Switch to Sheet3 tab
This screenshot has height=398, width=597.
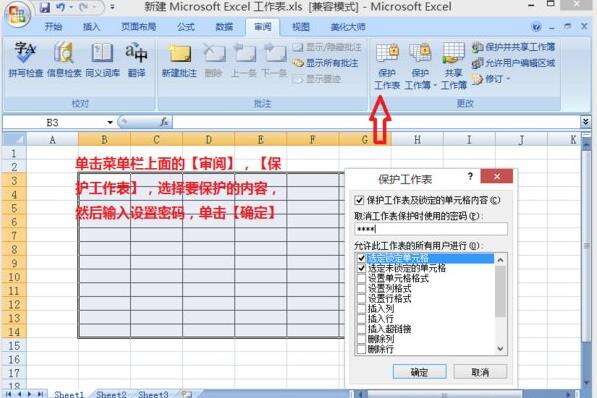pyautogui.click(x=153, y=394)
